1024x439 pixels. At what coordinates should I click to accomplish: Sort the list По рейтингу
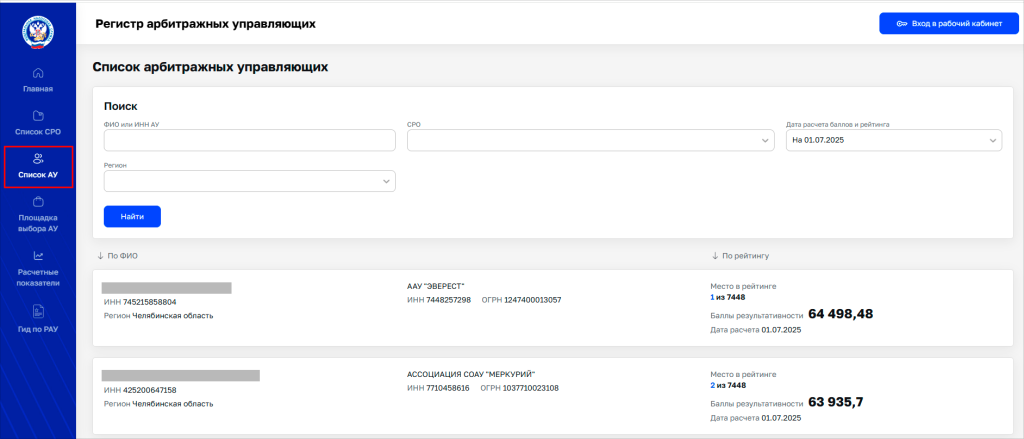pyautogui.click(x=739, y=256)
